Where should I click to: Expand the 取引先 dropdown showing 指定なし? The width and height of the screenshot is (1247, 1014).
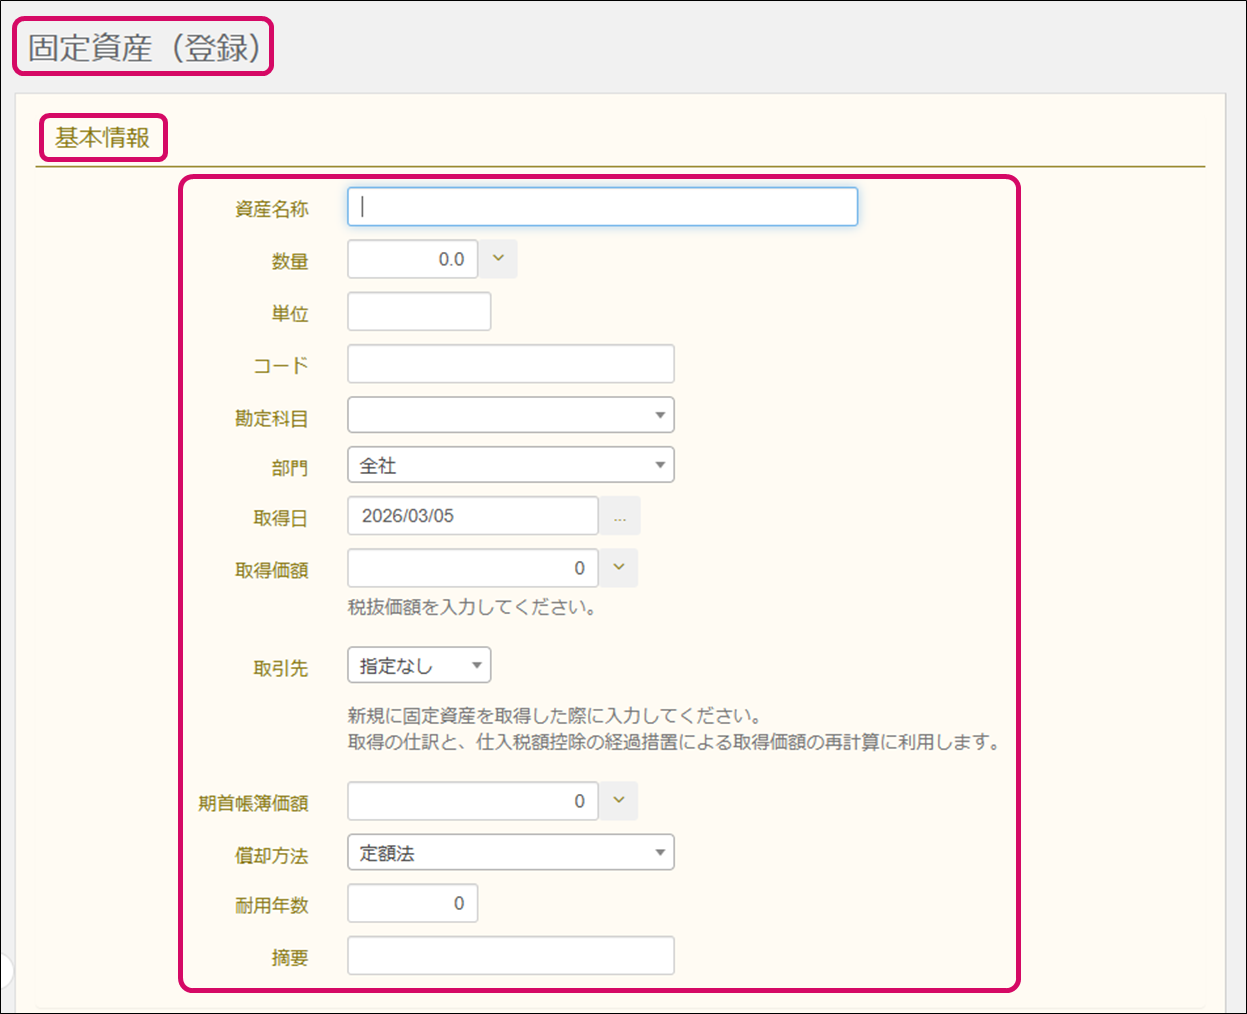(419, 666)
